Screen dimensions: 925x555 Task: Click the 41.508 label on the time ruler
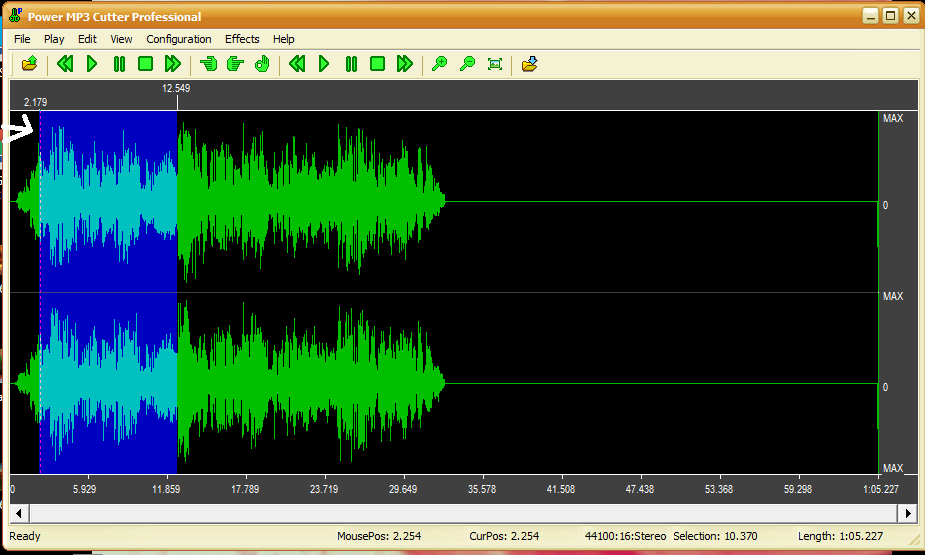click(x=560, y=489)
